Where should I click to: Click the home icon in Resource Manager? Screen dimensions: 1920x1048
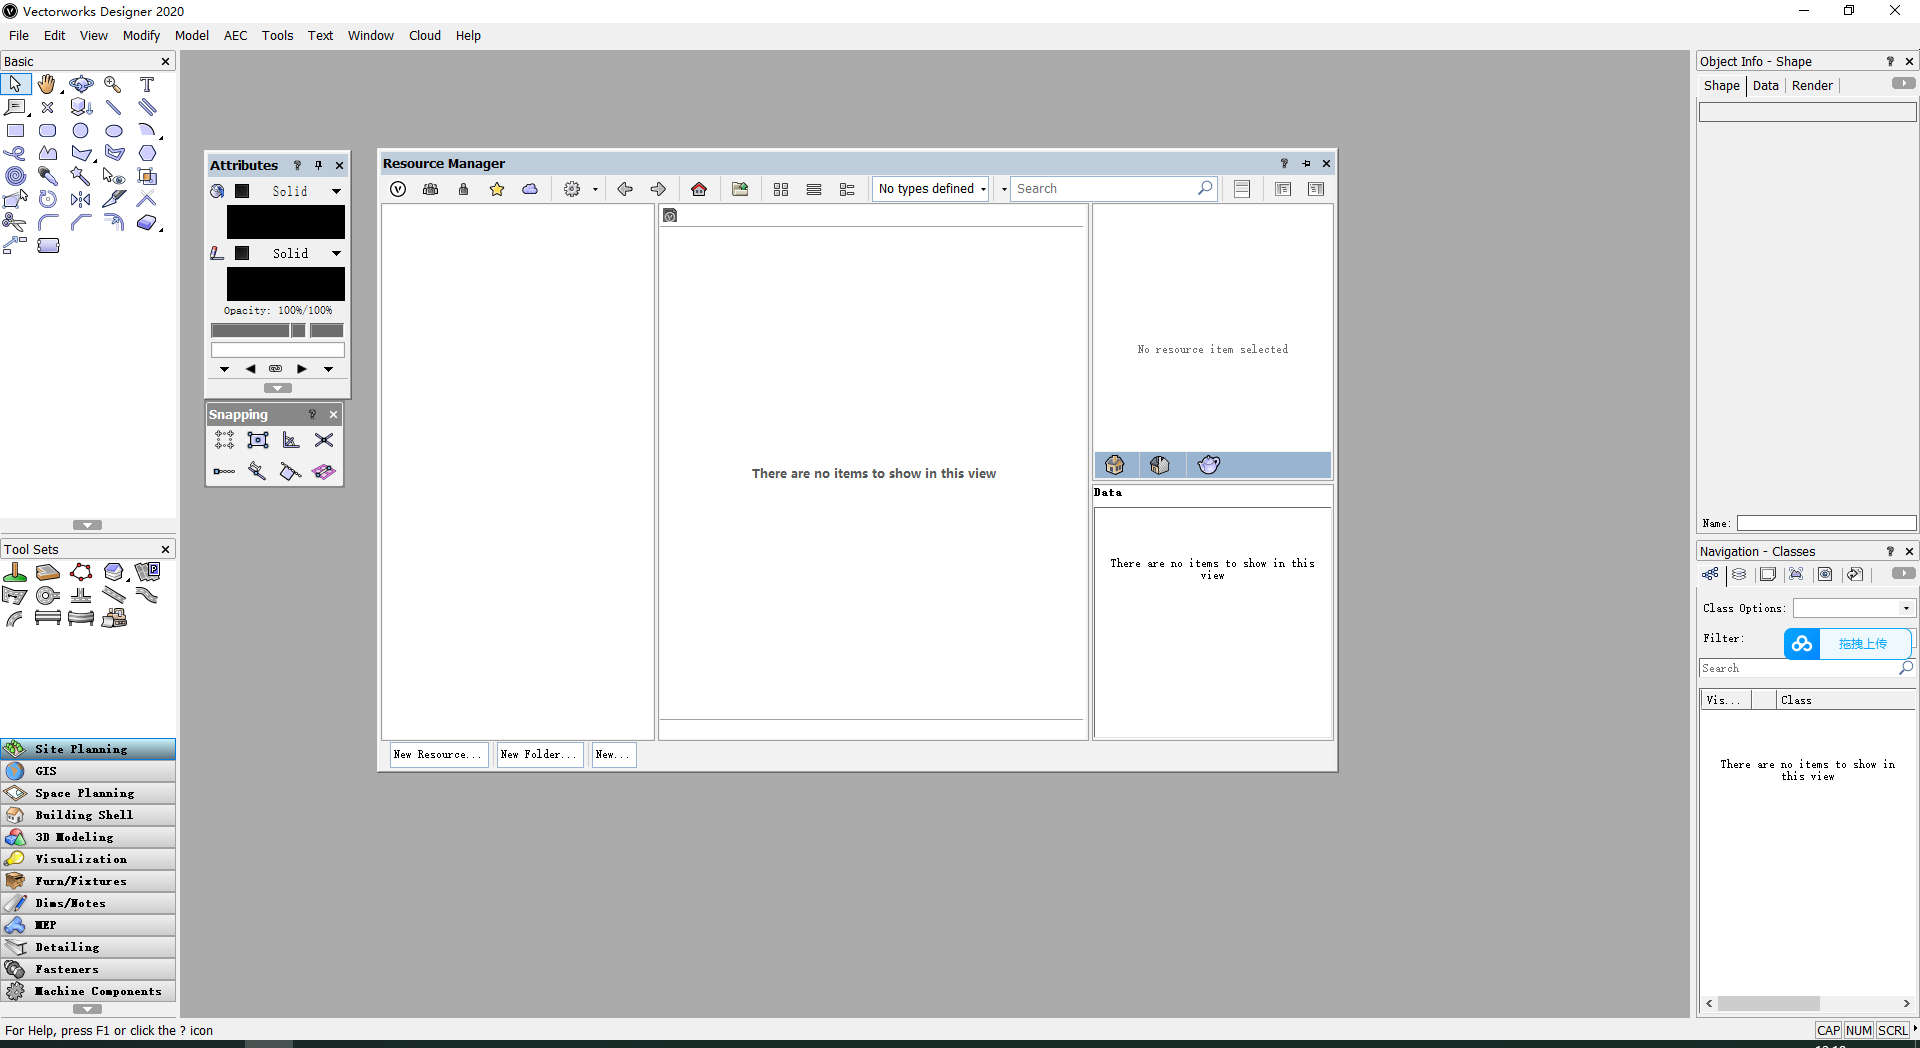(x=699, y=189)
